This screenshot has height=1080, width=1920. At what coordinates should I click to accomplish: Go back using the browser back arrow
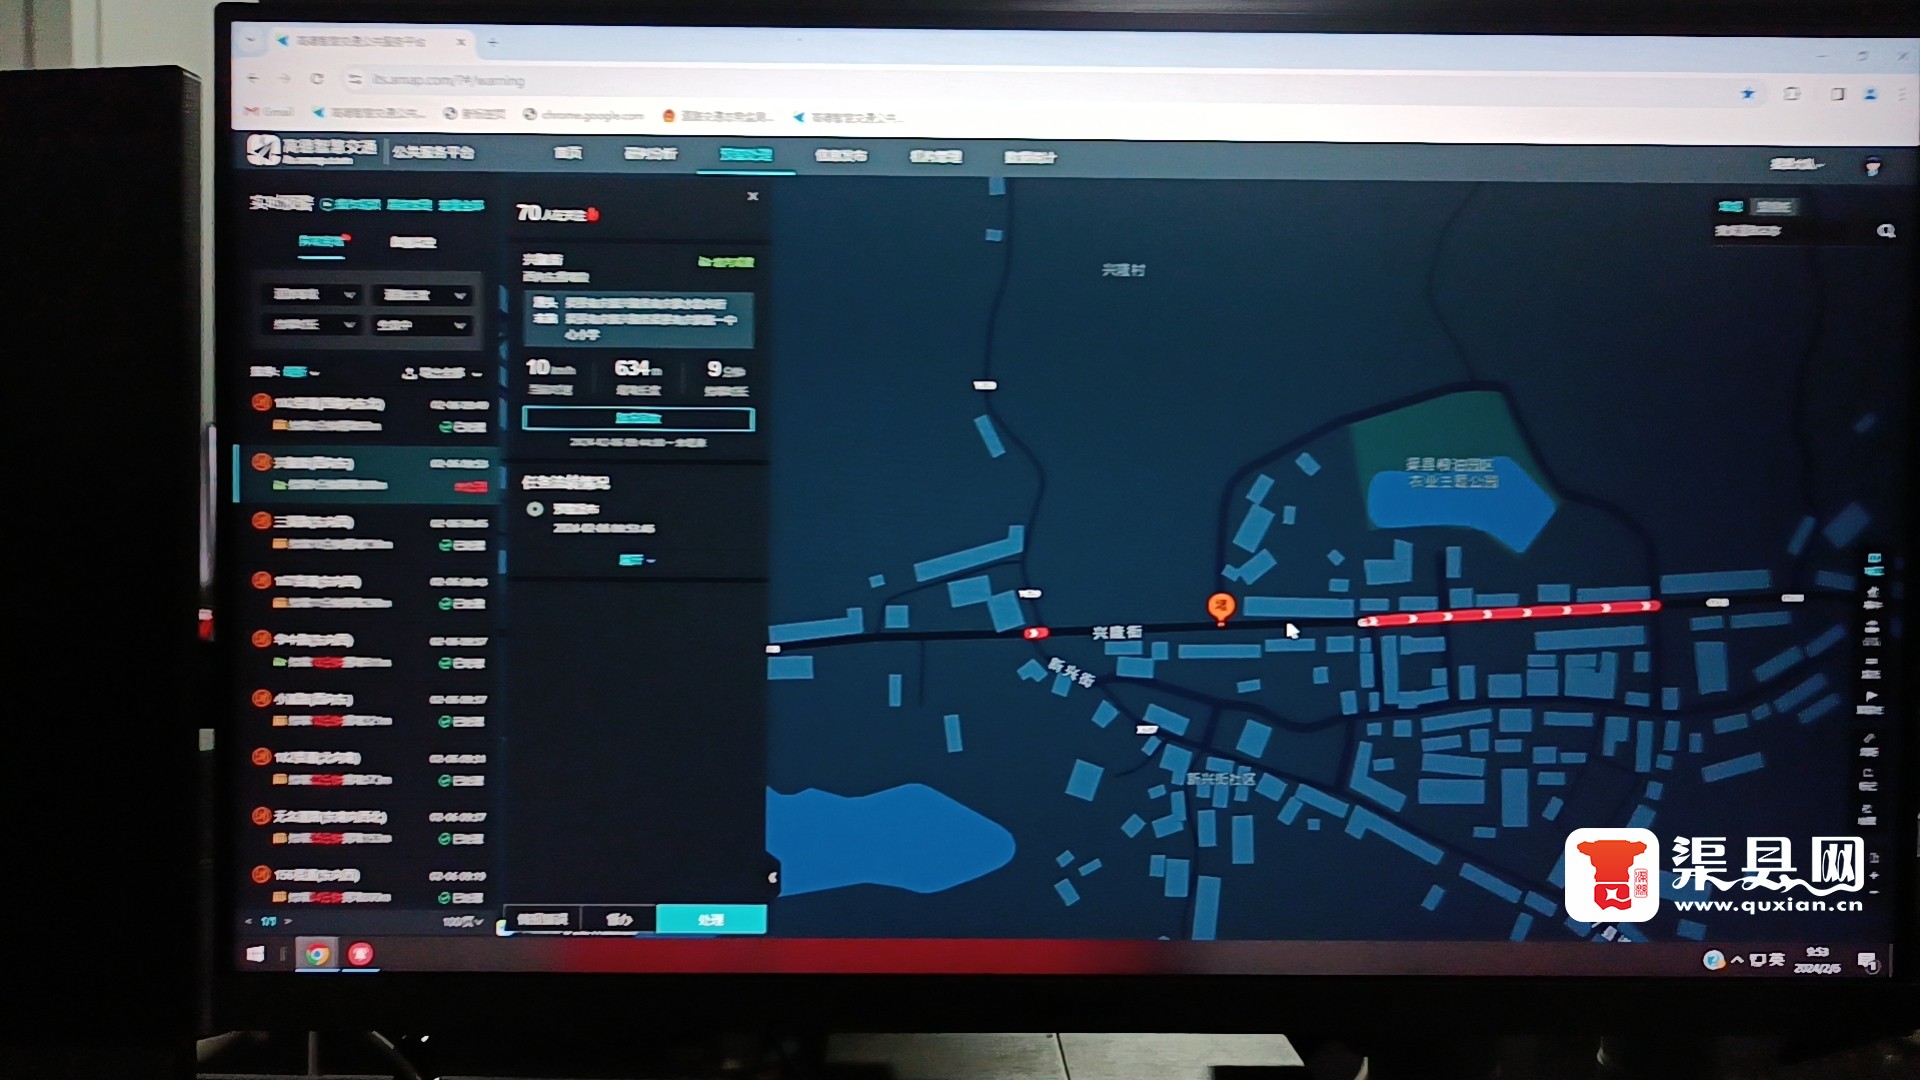[x=252, y=78]
